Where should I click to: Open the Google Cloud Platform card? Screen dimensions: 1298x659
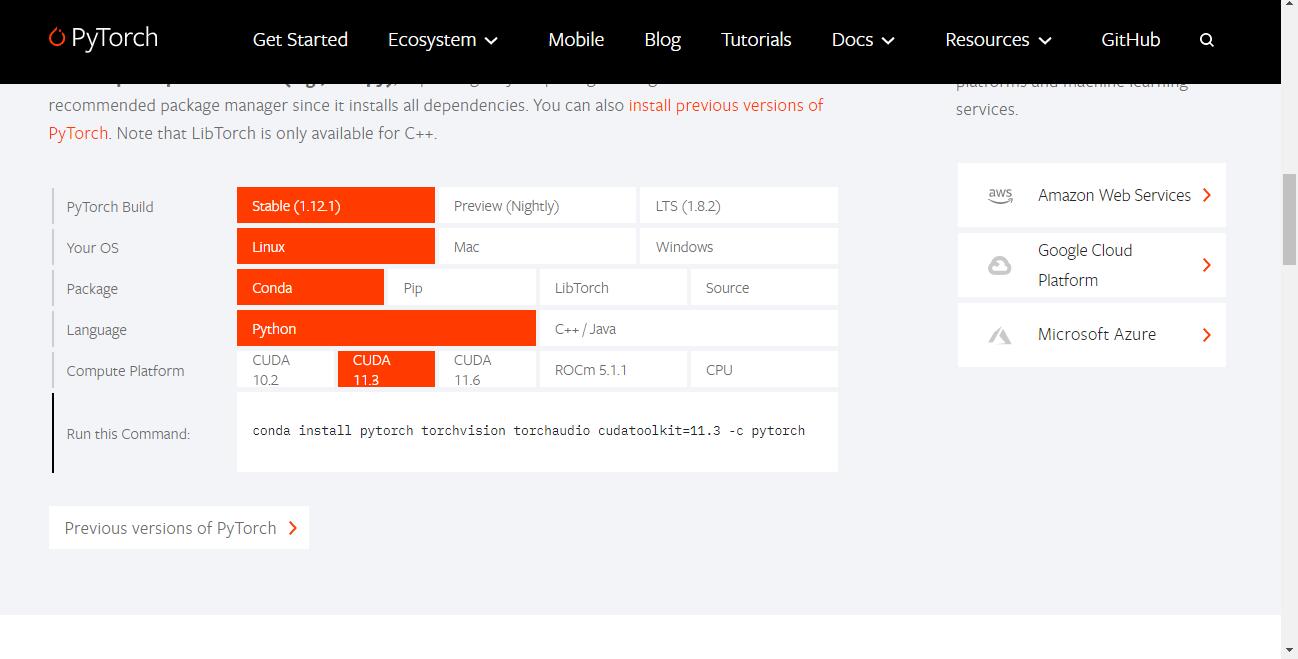coord(1092,265)
